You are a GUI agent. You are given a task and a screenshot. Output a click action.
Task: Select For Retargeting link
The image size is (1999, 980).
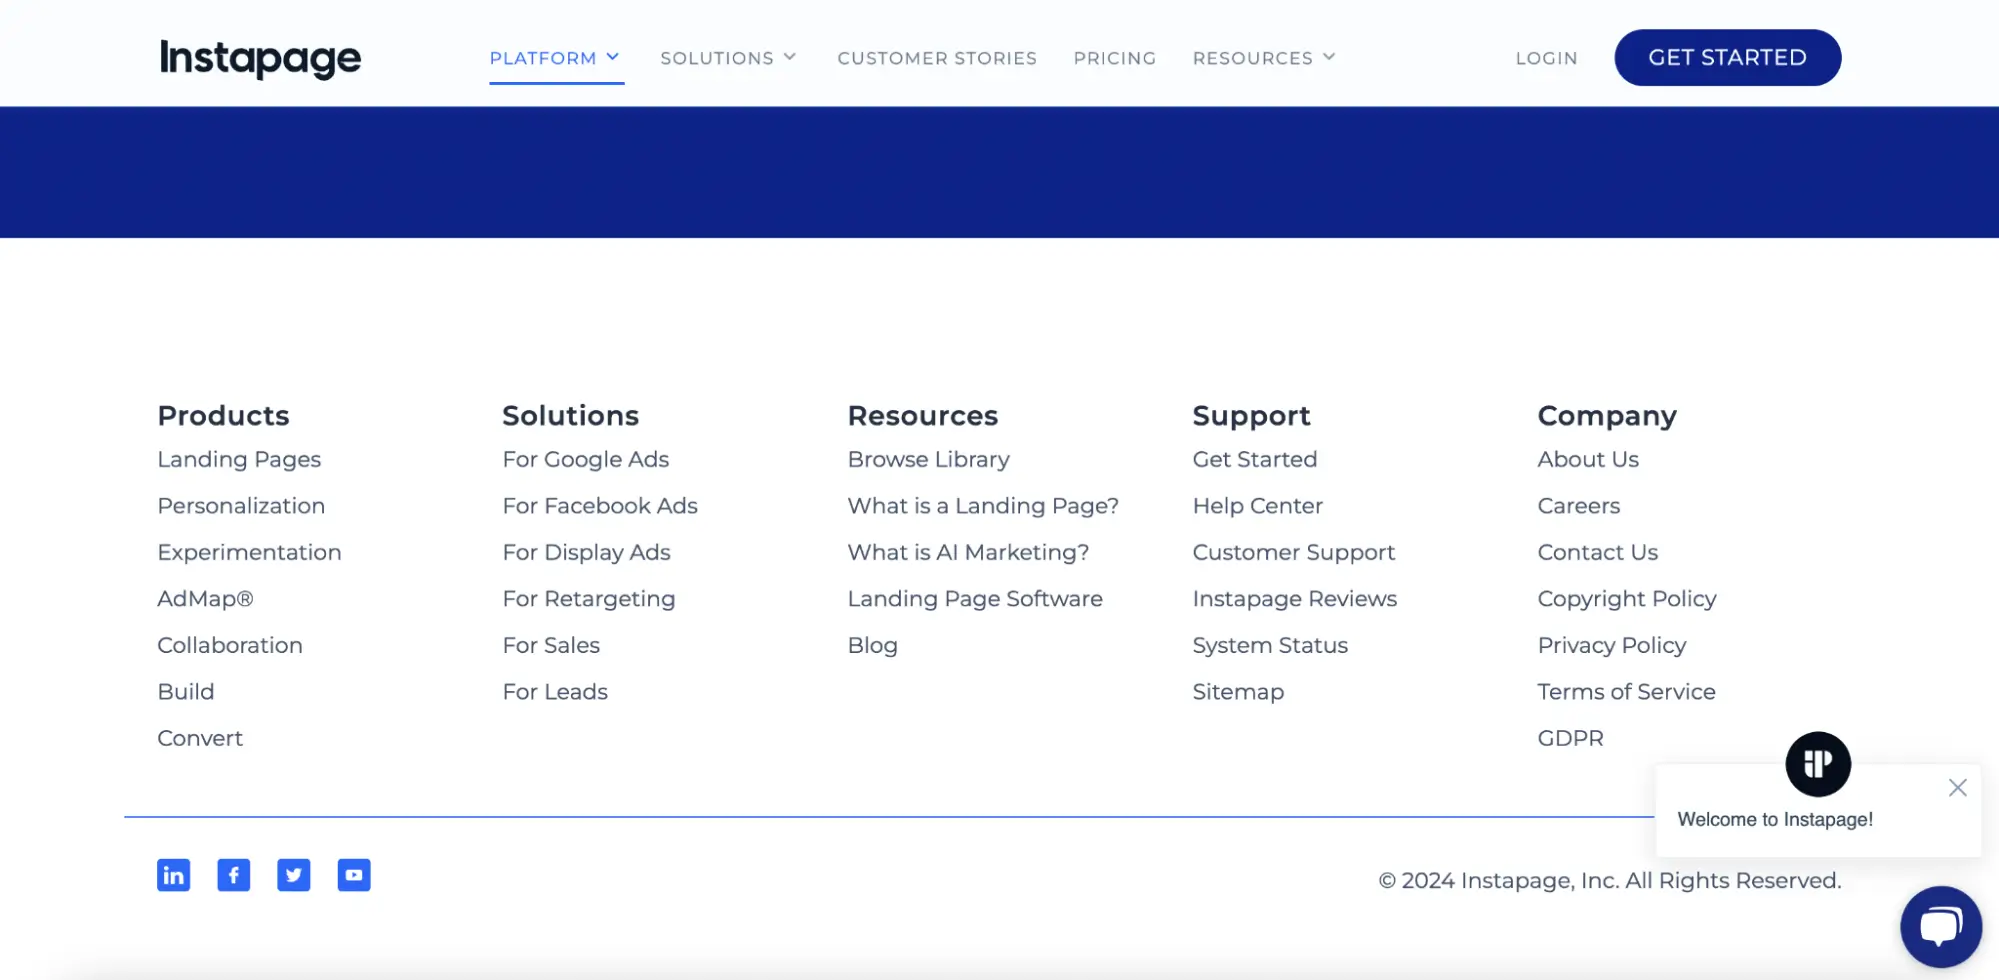[x=589, y=599]
